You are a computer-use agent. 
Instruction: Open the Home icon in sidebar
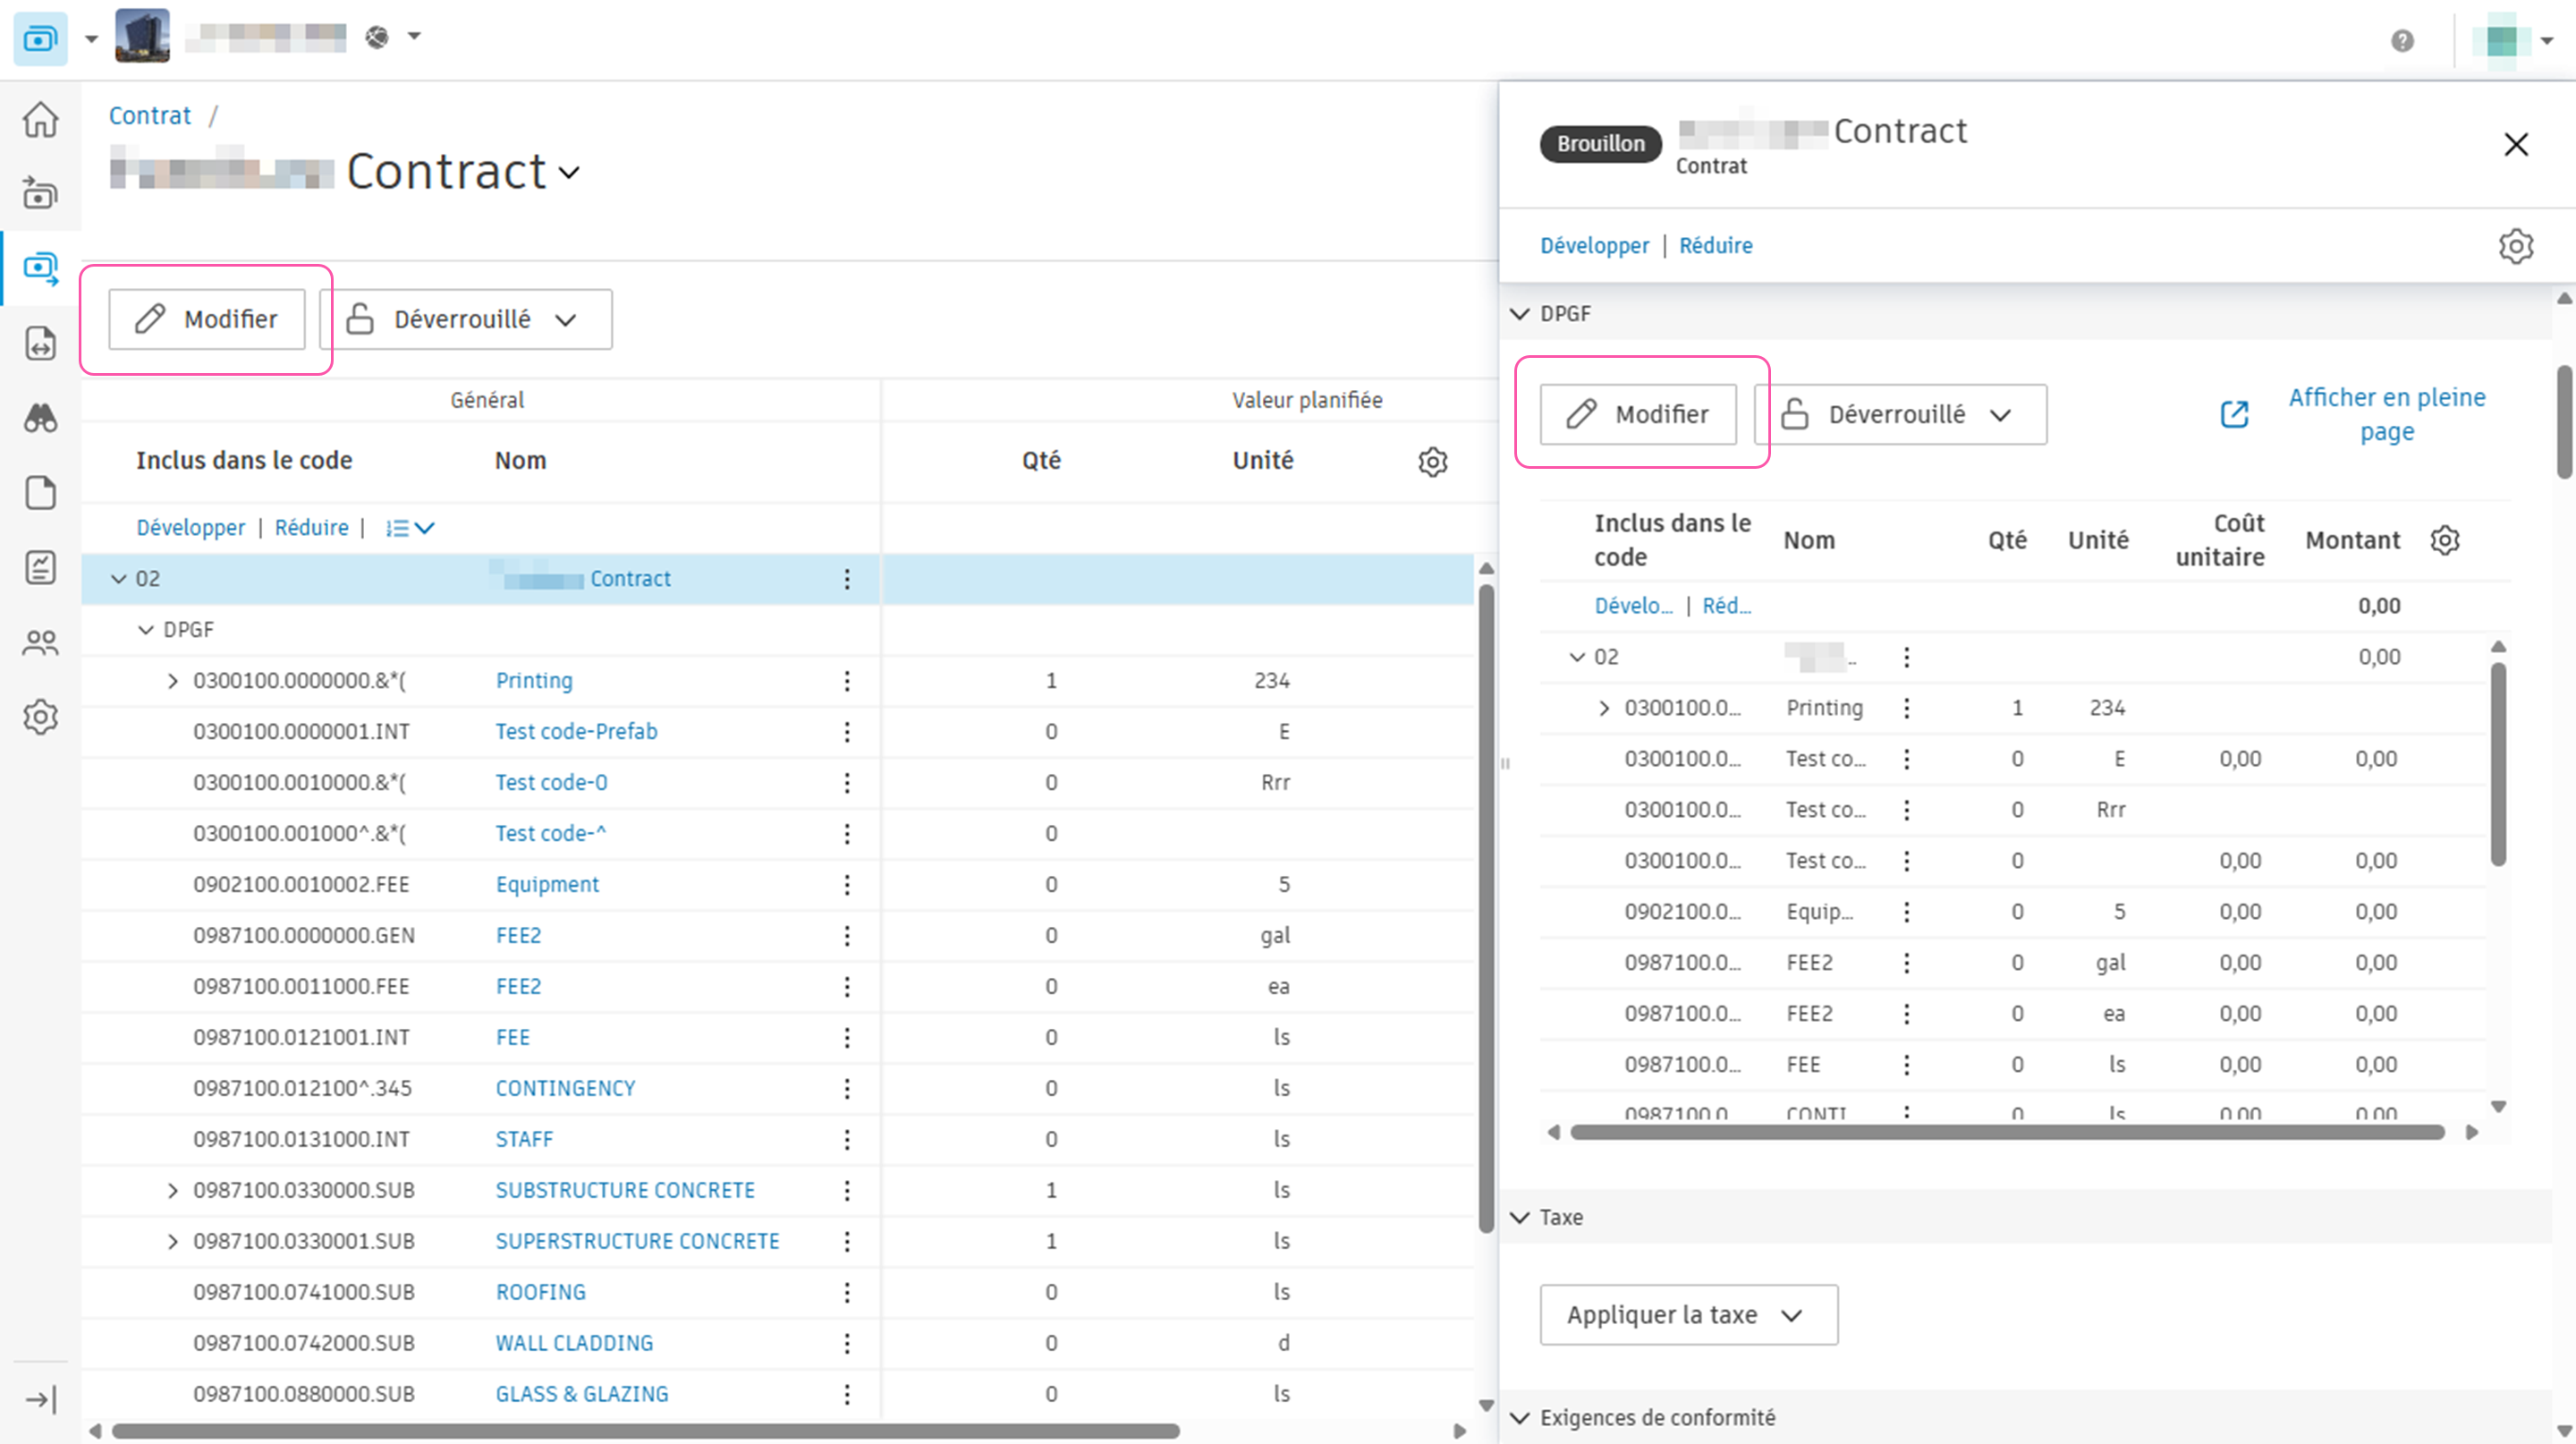click(40, 120)
